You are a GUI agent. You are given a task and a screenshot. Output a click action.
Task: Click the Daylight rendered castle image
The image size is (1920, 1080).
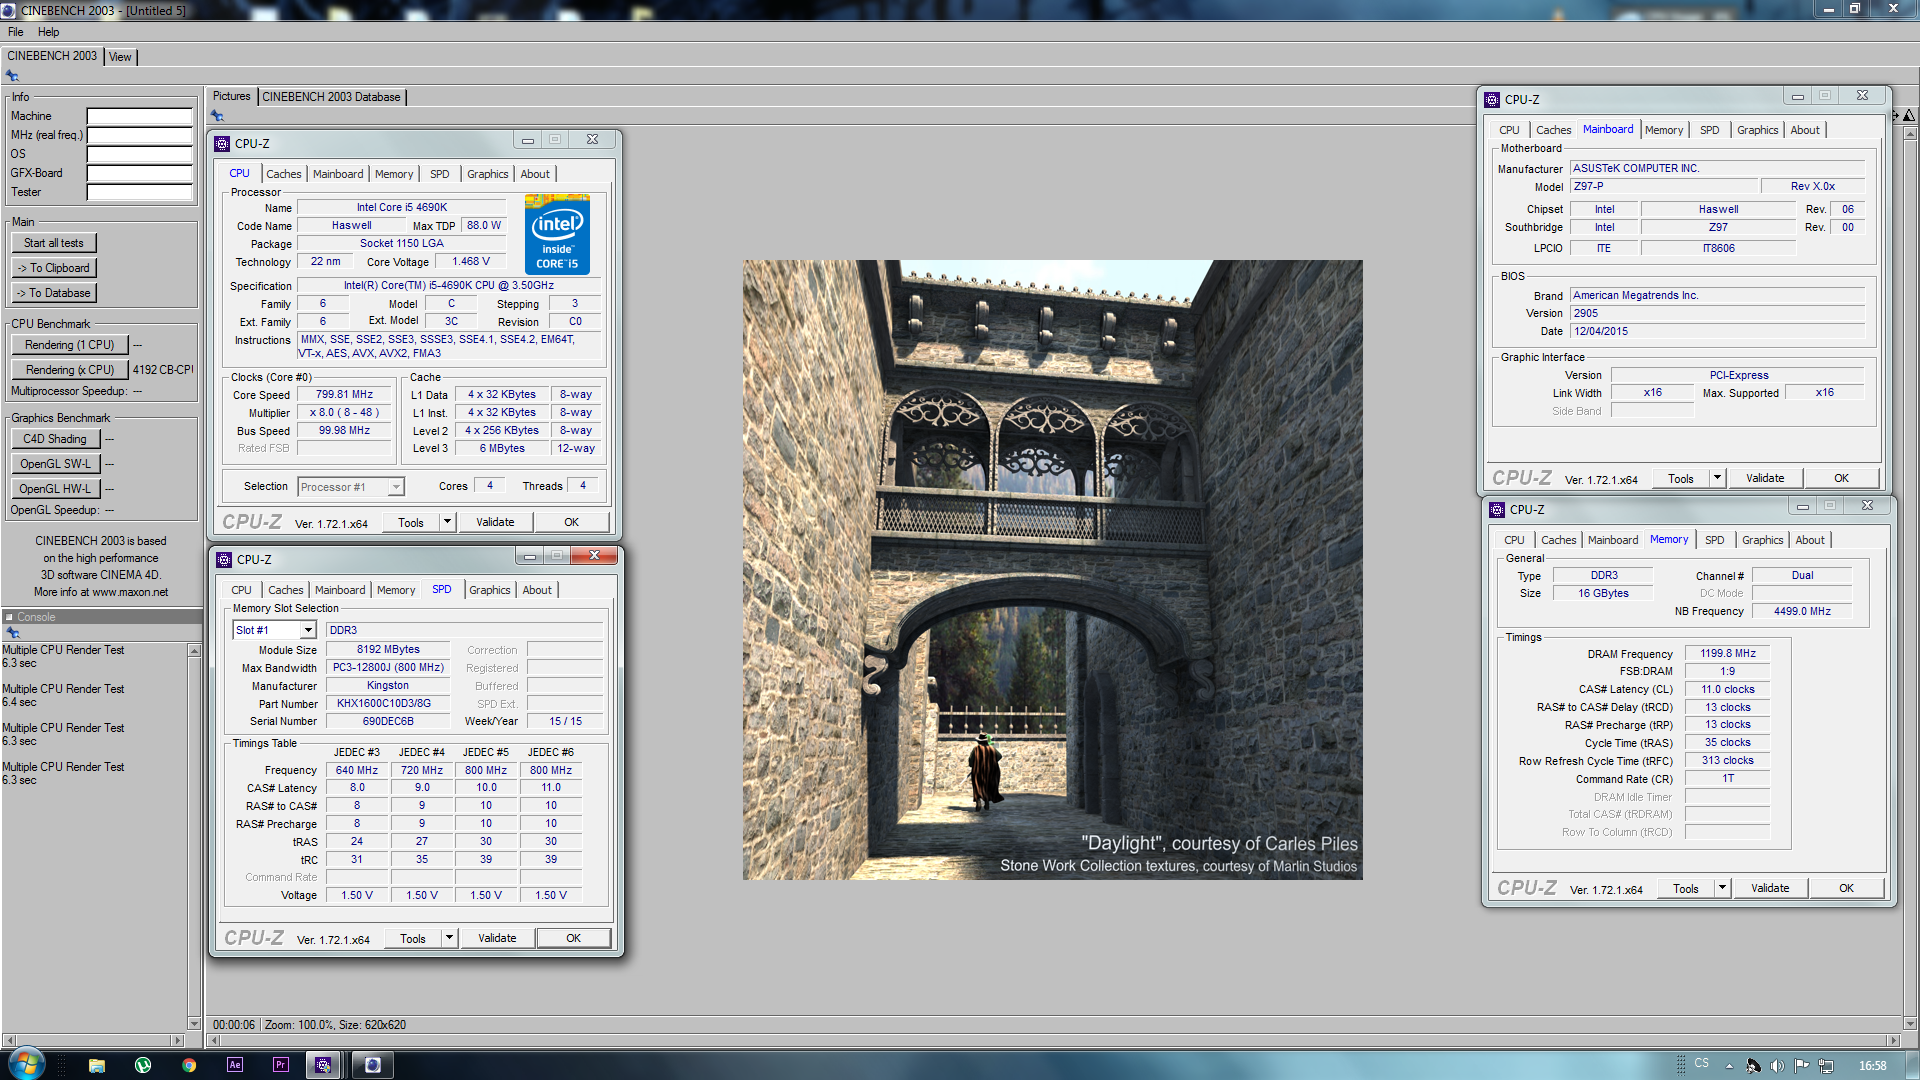pyautogui.click(x=1052, y=570)
